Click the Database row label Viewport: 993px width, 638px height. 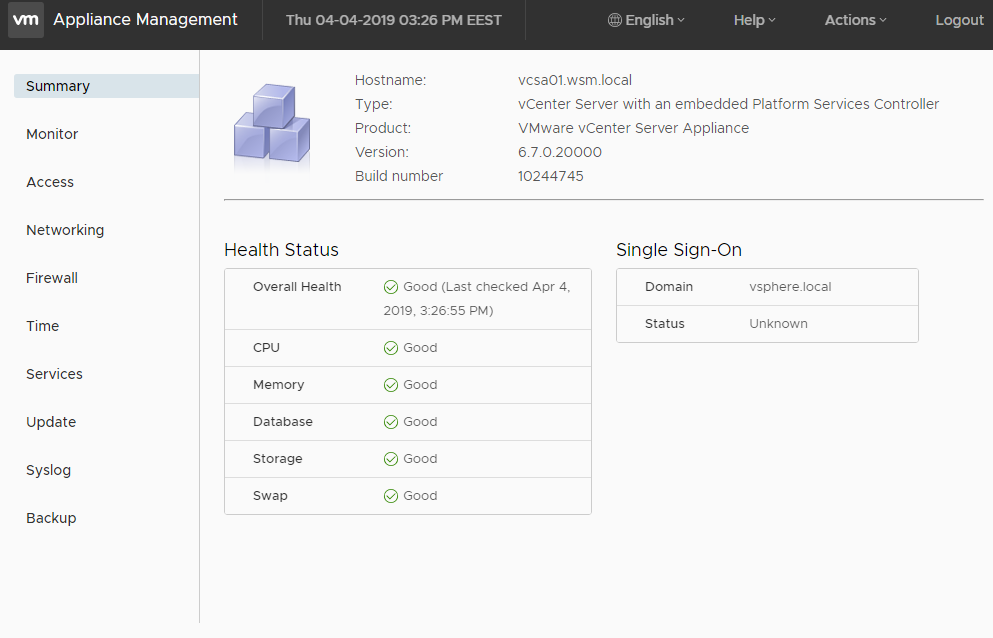tap(282, 422)
